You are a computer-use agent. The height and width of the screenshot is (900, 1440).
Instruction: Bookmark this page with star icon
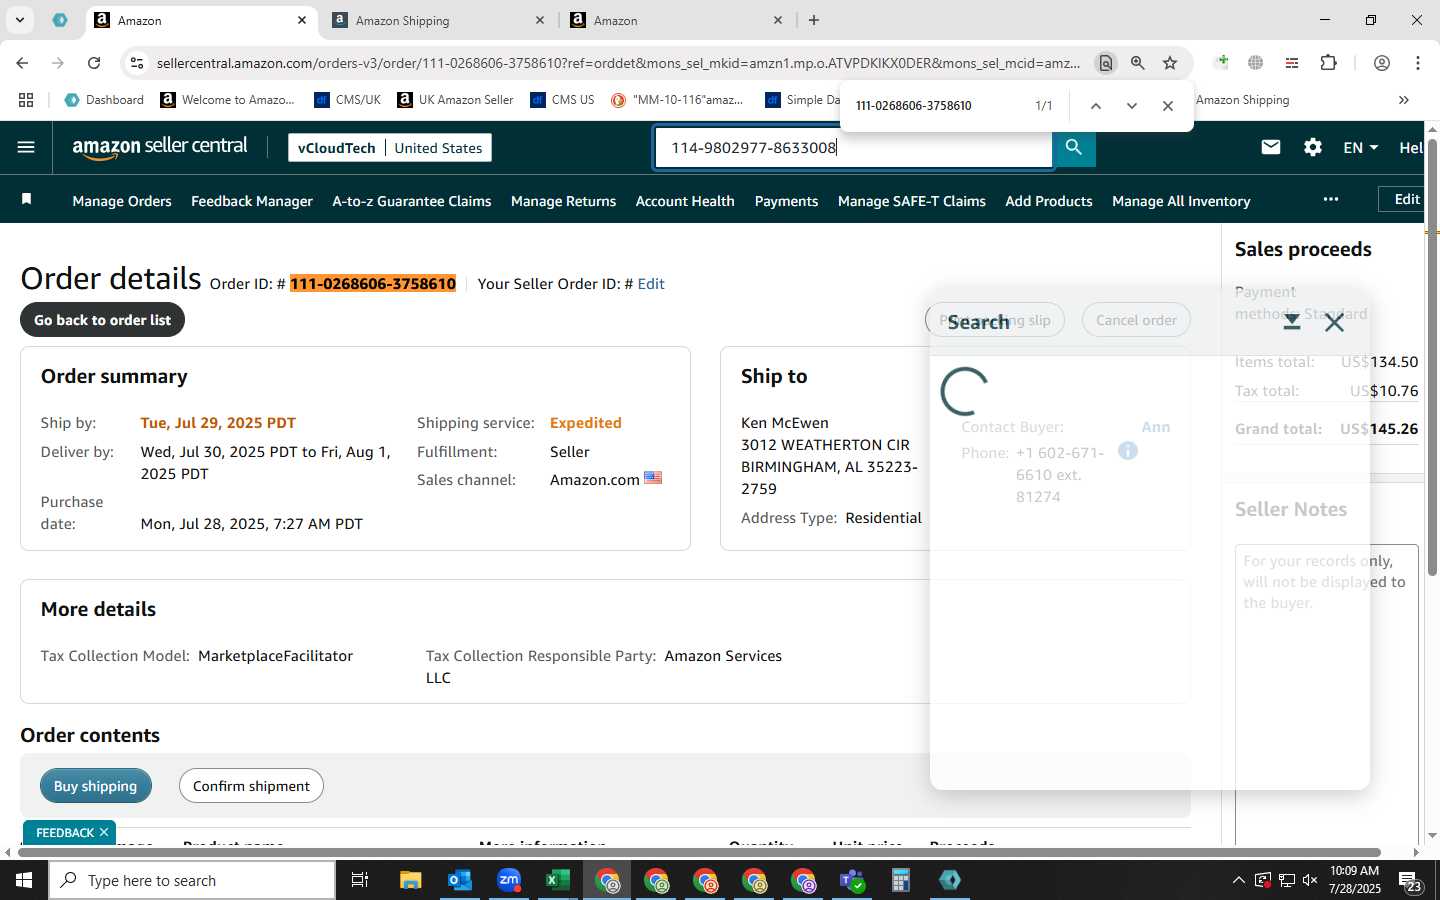click(1170, 63)
